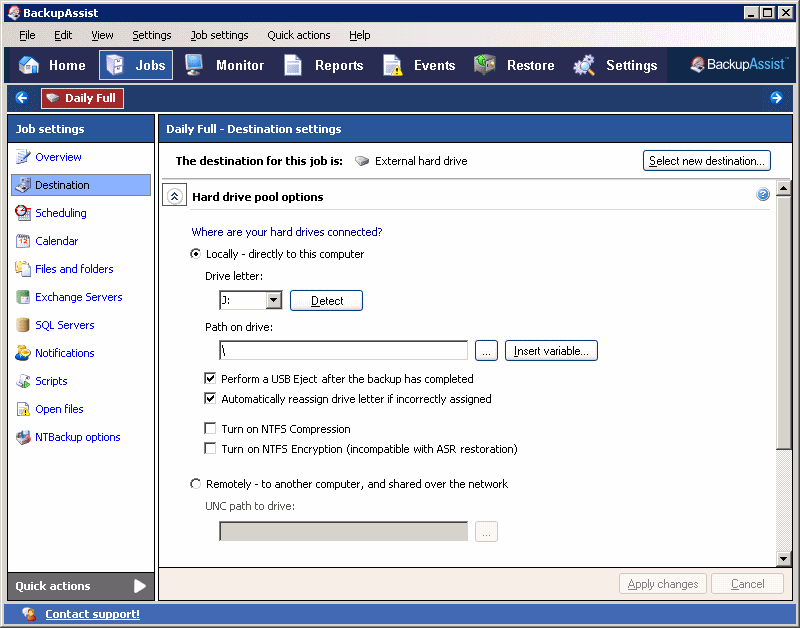Click the Cancel button
Viewport: 800px width, 628px height.
coord(747,584)
